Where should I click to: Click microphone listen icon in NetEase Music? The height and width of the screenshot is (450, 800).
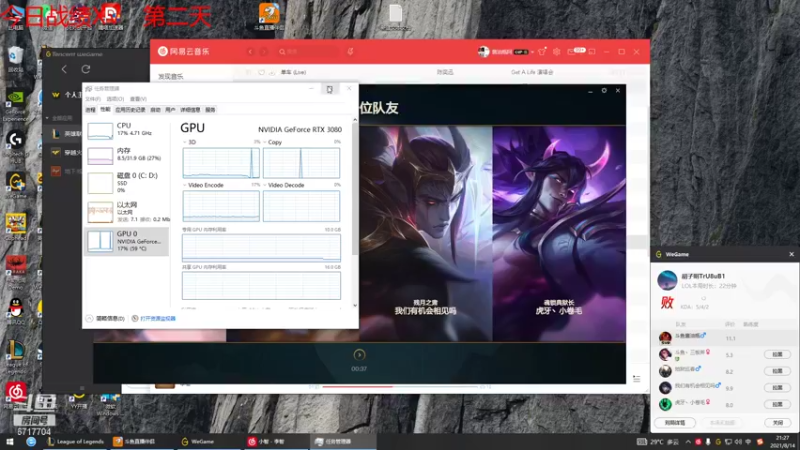click(350, 52)
